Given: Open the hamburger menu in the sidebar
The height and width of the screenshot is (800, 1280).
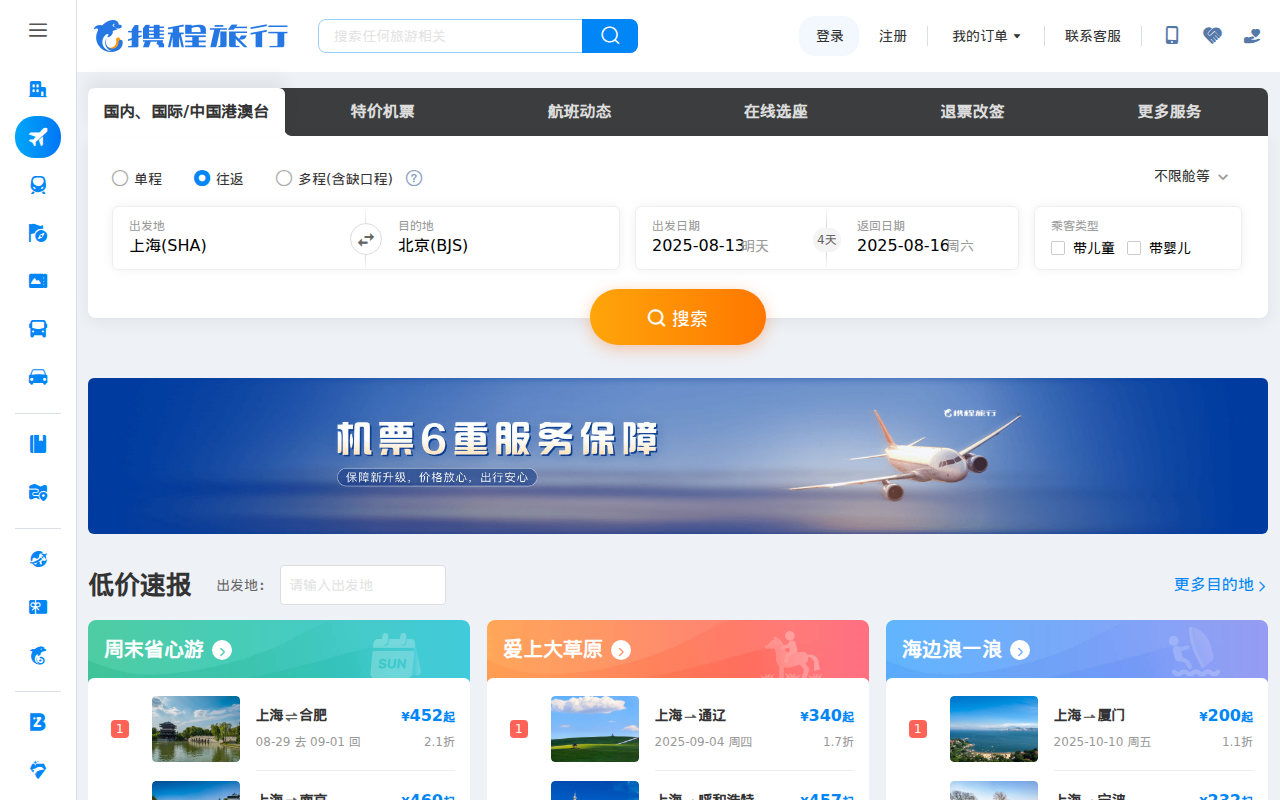Looking at the screenshot, I should (38, 30).
